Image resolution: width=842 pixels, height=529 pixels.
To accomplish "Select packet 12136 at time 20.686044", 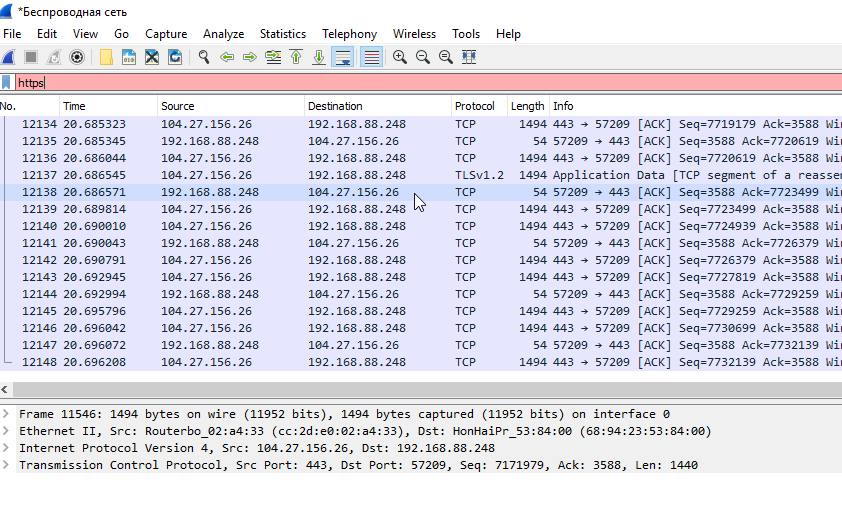I will (x=421, y=158).
